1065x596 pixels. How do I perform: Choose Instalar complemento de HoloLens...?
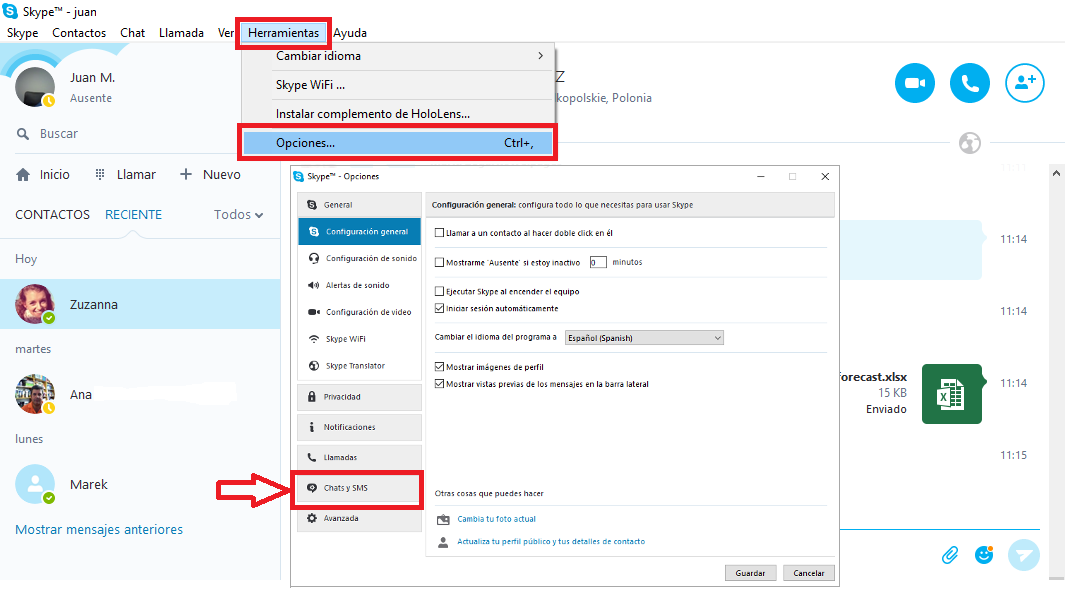coord(399,113)
